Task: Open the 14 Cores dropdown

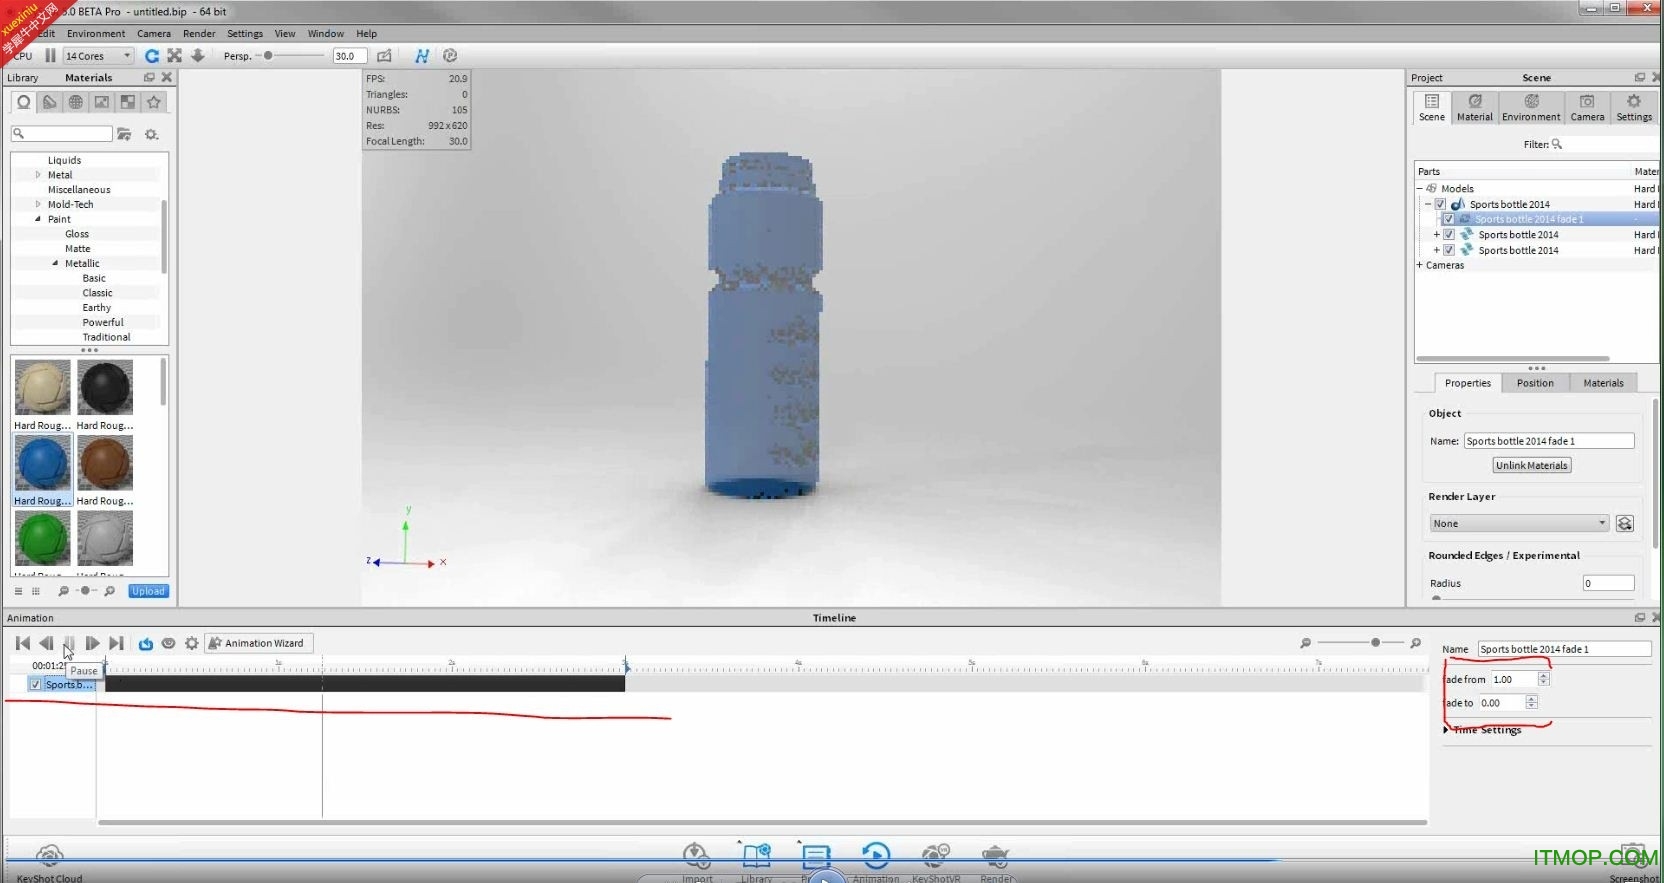Action: pyautogui.click(x=98, y=56)
